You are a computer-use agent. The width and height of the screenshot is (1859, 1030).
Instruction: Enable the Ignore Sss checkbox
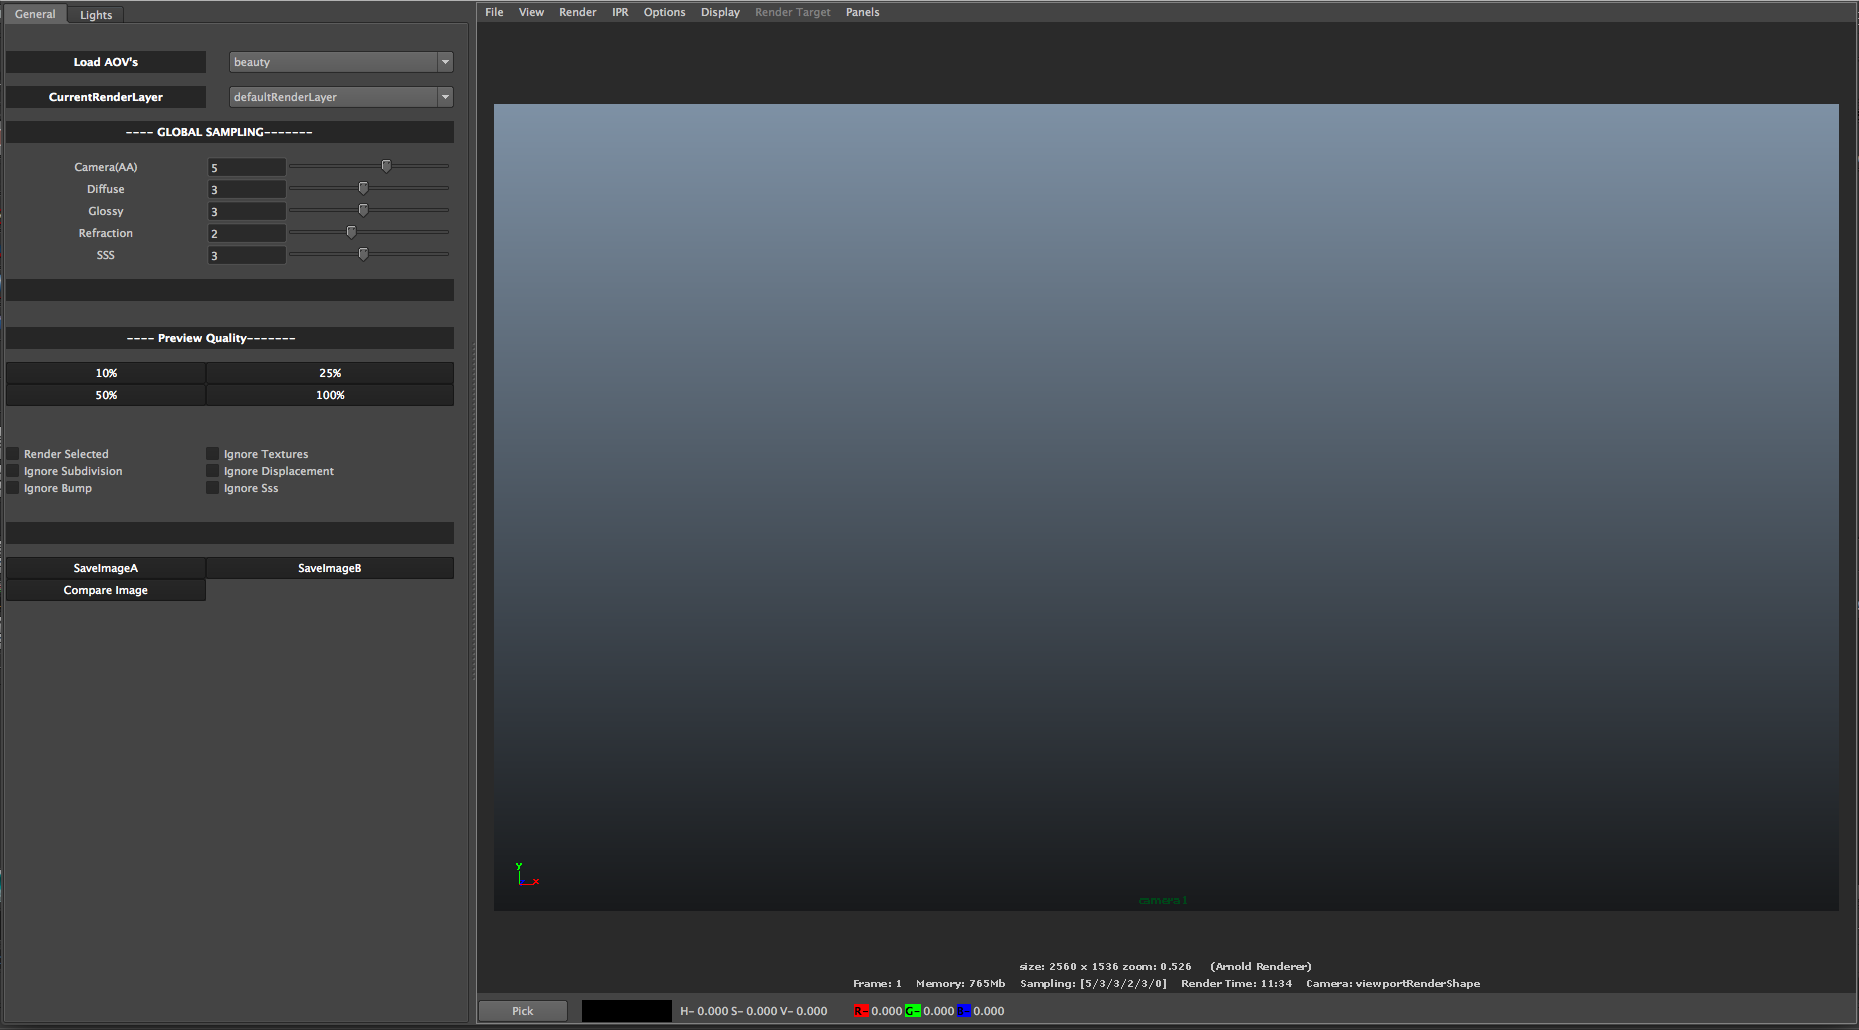point(213,488)
